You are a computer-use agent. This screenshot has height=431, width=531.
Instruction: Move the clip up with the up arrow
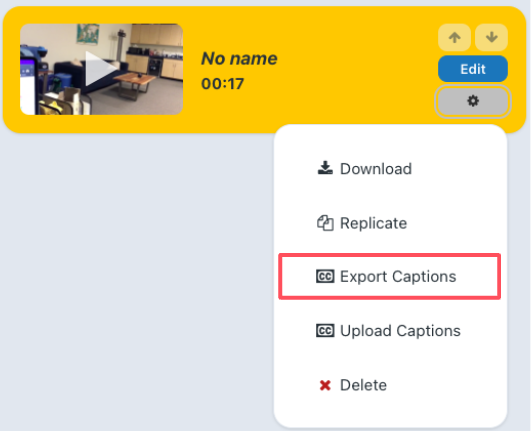click(x=454, y=37)
